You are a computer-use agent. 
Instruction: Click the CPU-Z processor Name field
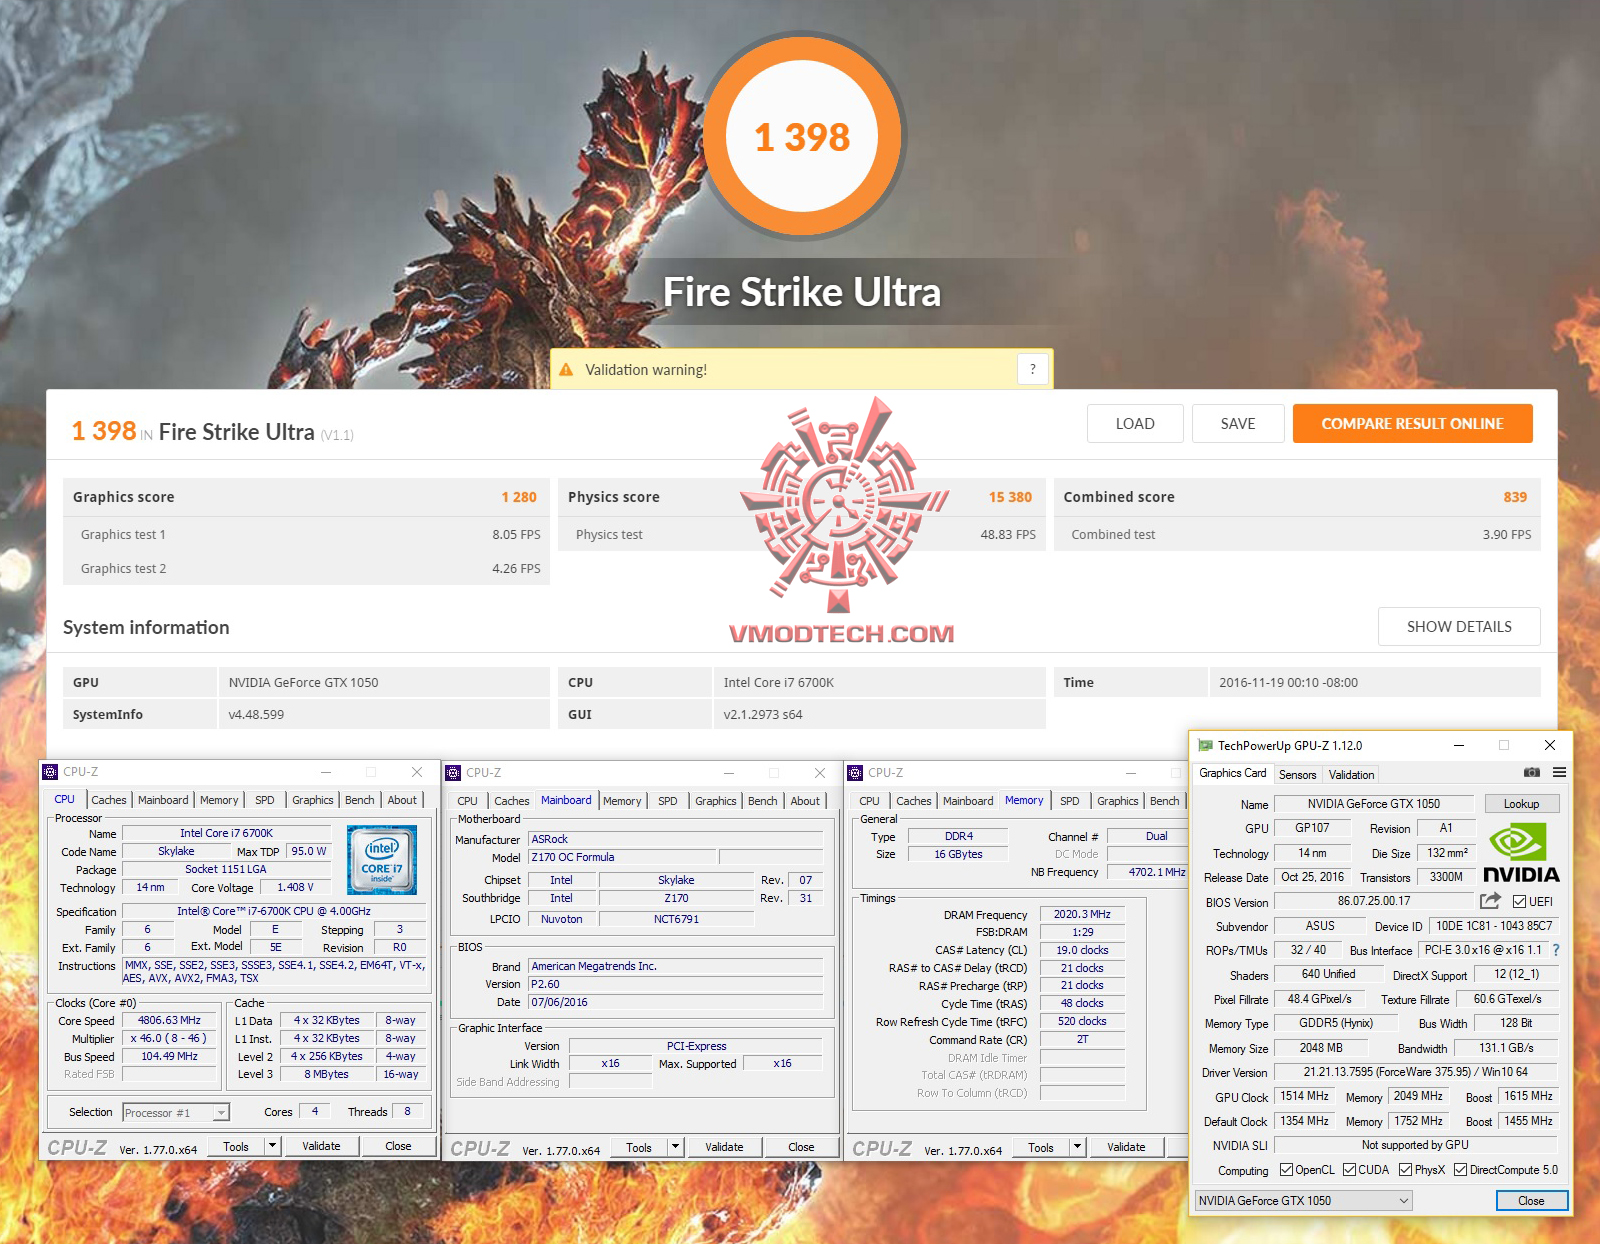[226, 833]
